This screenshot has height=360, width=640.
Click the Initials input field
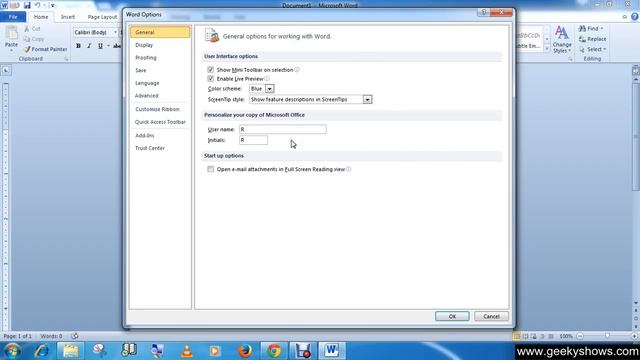tap(253, 140)
